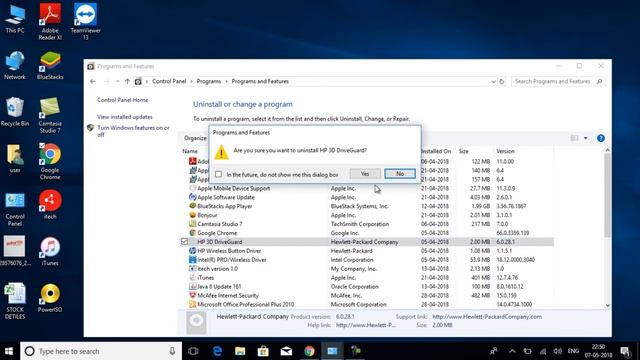Open STOCK DETILES spreadsheet desktop icon
Screen dimensions: 640x360
click(15, 301)
